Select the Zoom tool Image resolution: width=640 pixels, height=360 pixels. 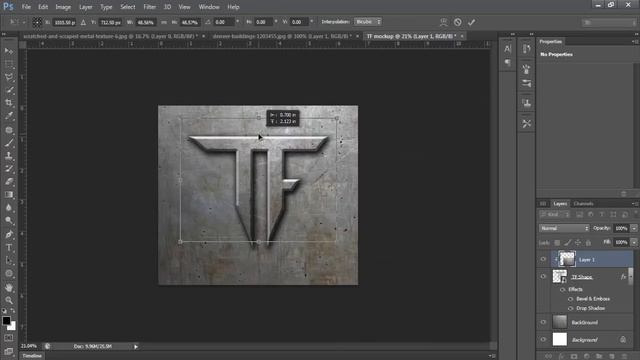(9, 300)
